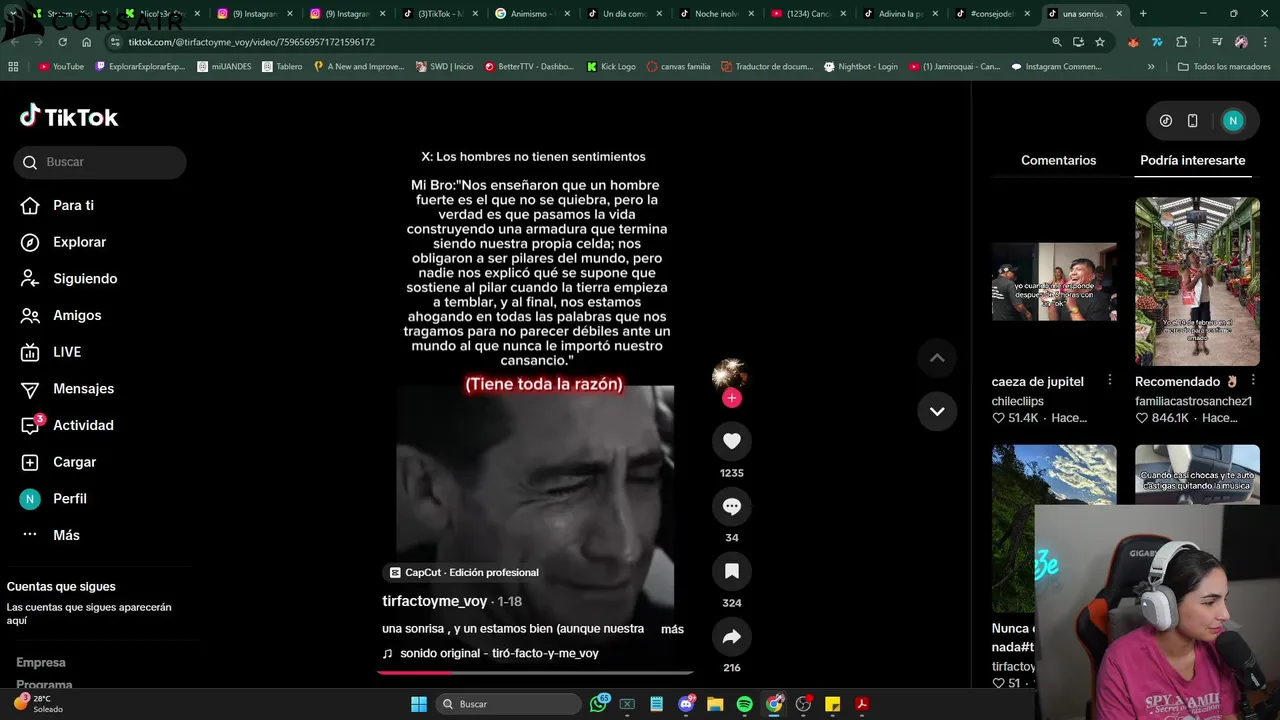
Task: Open the Nightbot Login bookmark
Action: pyautogui.click(x=860, y=66)
